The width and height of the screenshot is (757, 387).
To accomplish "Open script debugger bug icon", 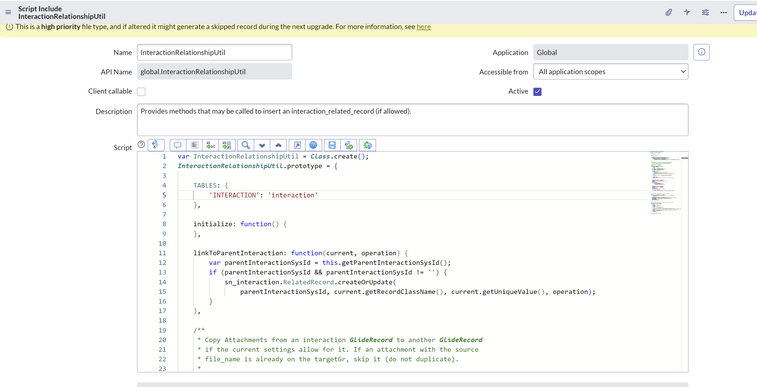I will pyautogui.click(x=368, y=145).
